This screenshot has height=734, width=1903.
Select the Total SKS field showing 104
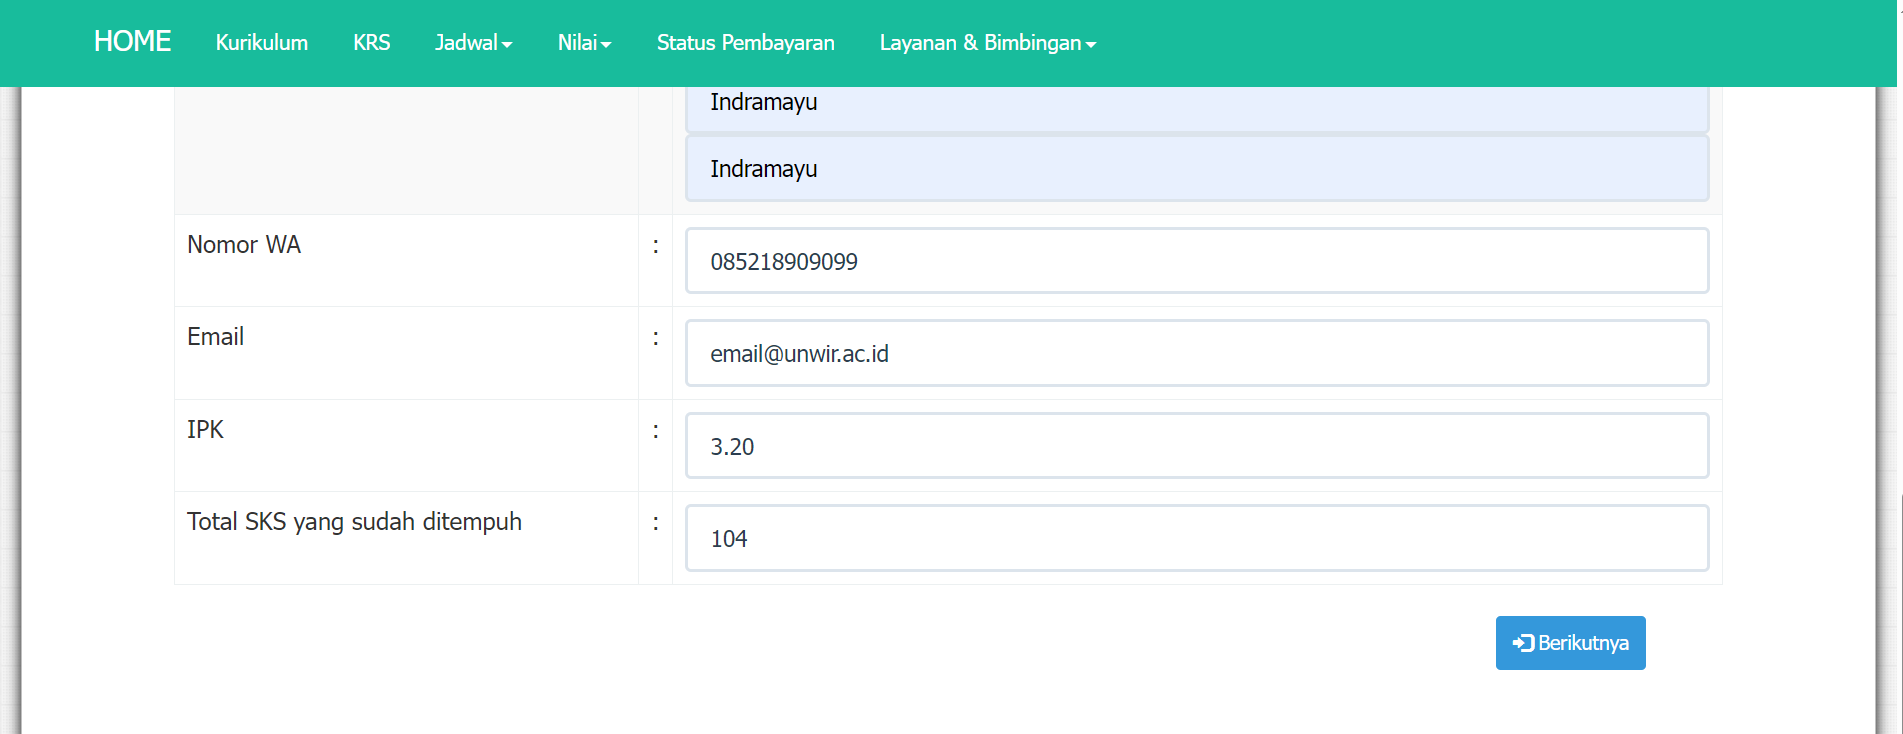coord(1196,538)
